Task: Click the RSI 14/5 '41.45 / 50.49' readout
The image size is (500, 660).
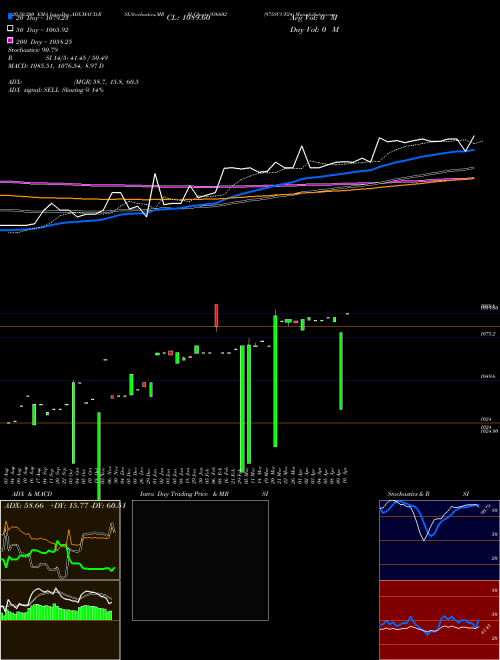Action: [86, 58]
